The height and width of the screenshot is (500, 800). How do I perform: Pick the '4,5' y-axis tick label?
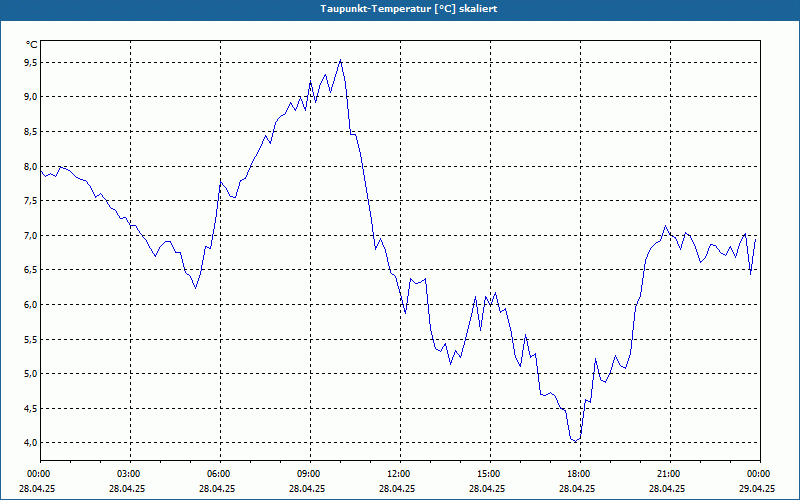[31, 409]
